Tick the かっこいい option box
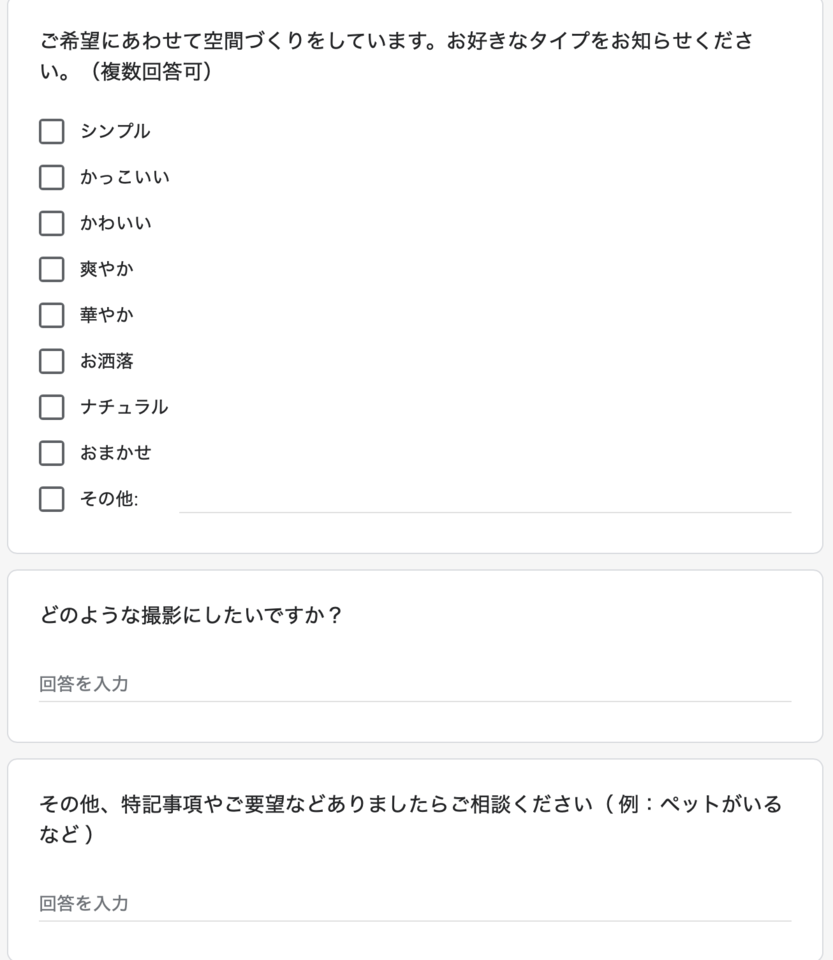833x960 pixels. [51, 178]
